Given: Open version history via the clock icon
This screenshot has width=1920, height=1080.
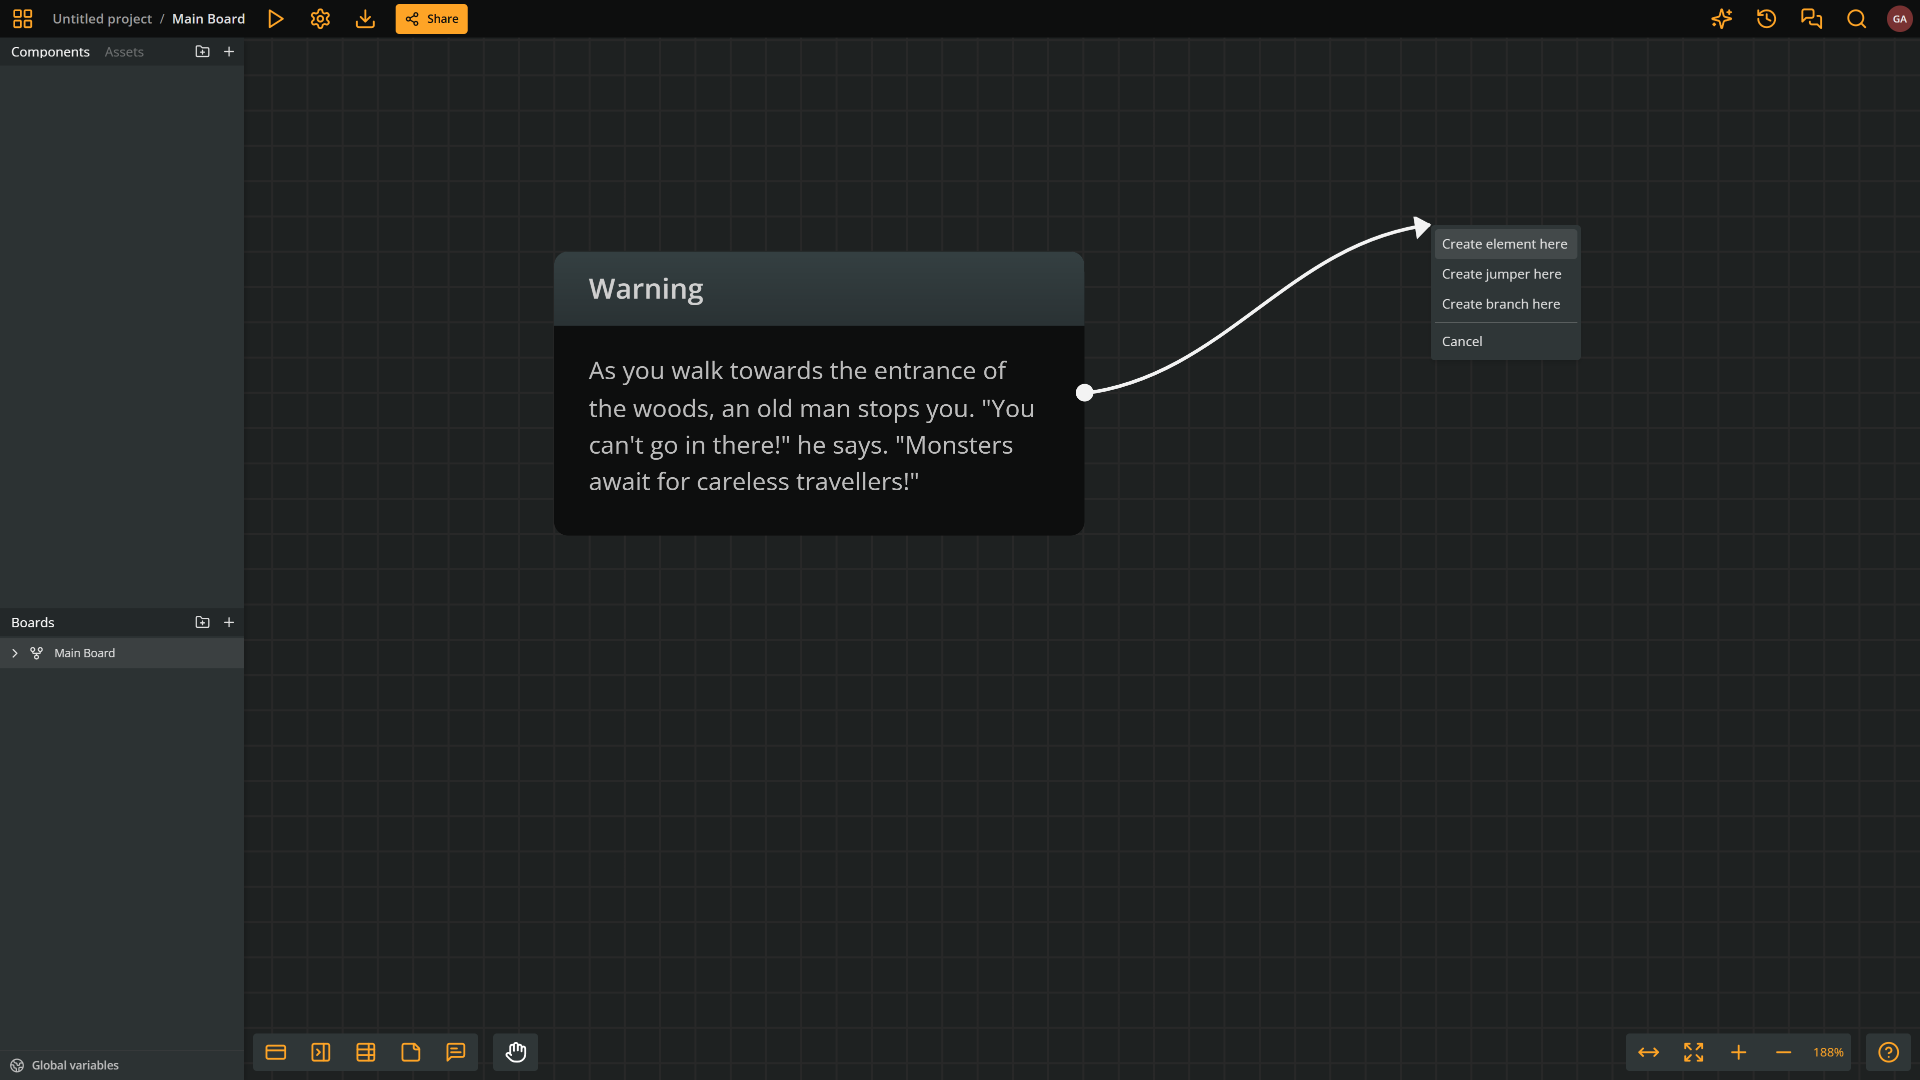Looking at the screenshot, I should pyautogui.click(x=1766, y=18).
